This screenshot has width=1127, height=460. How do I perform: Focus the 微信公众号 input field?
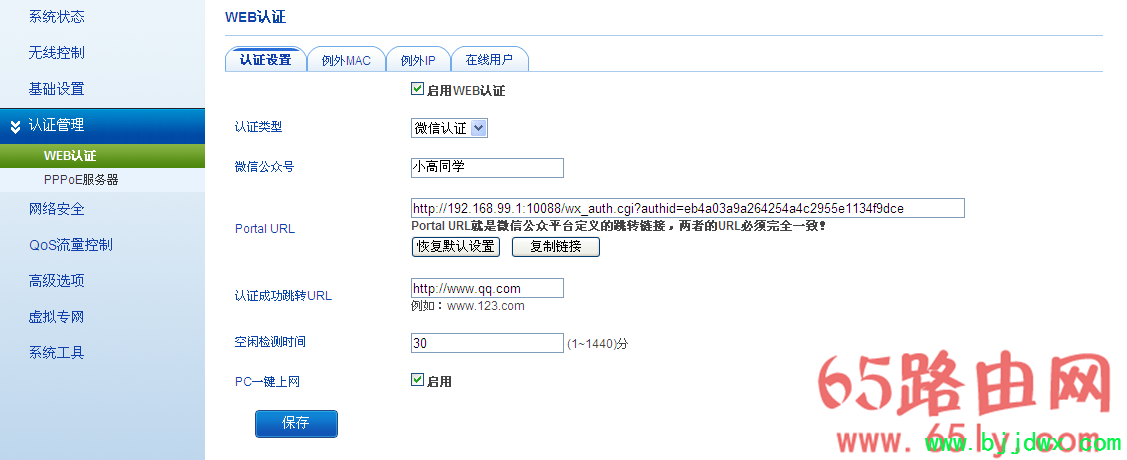487,167
